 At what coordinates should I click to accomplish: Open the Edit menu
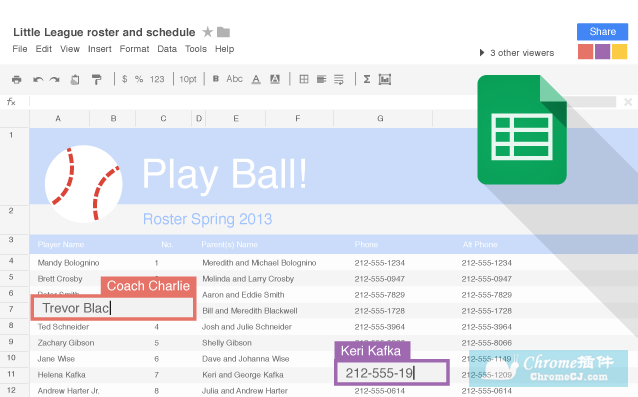(44, 49)
